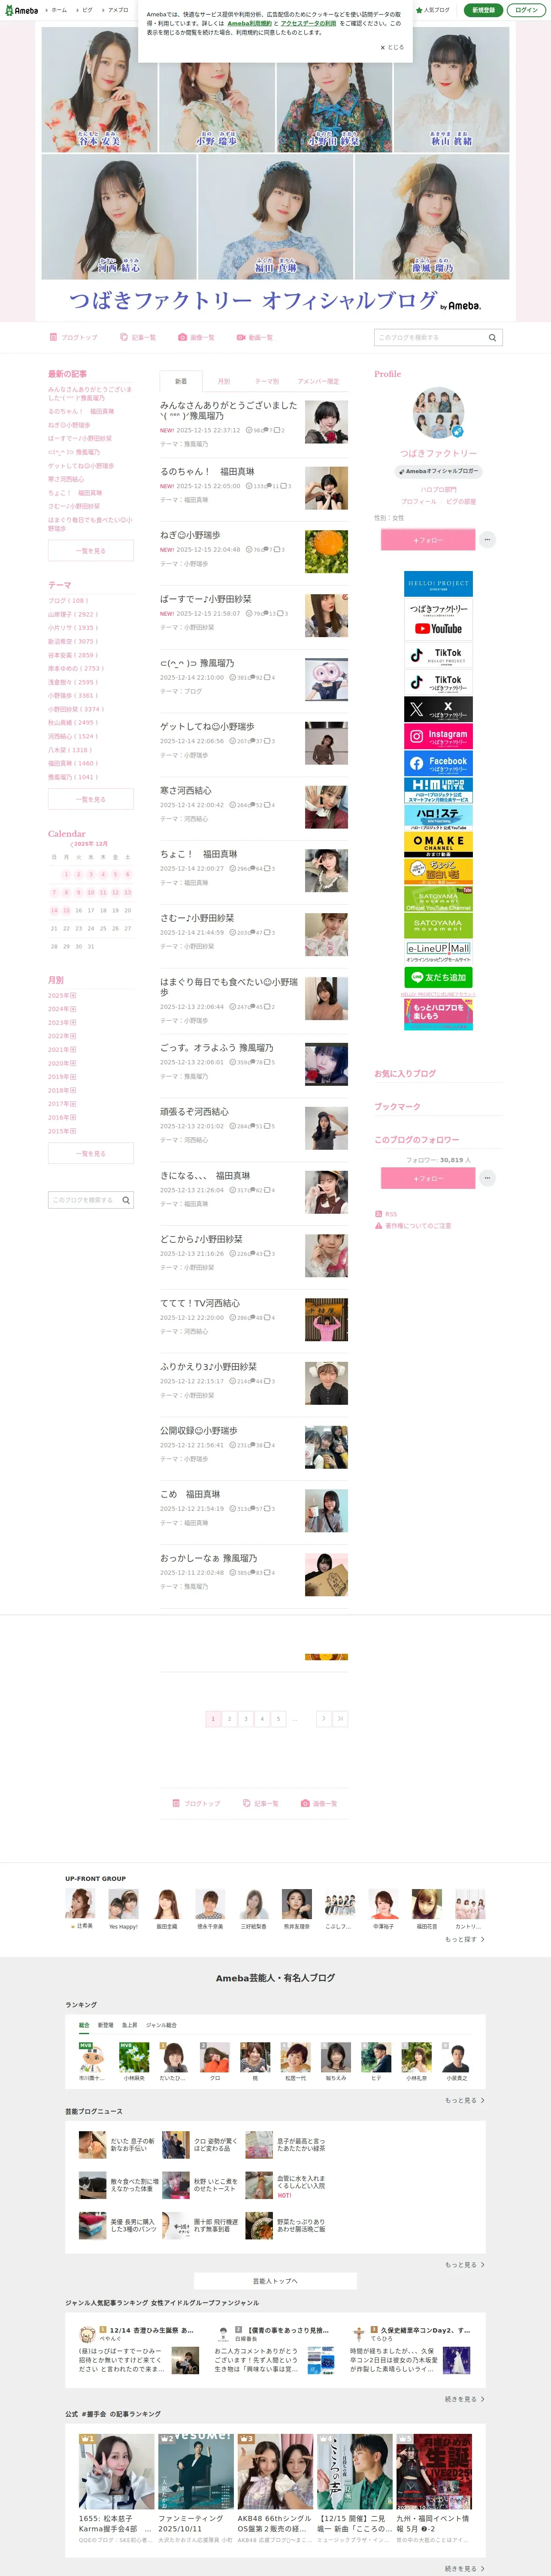Screen dimensions: 551x2576
Task: Click the ログイン button in the header
Action: (x=526, y=10)
